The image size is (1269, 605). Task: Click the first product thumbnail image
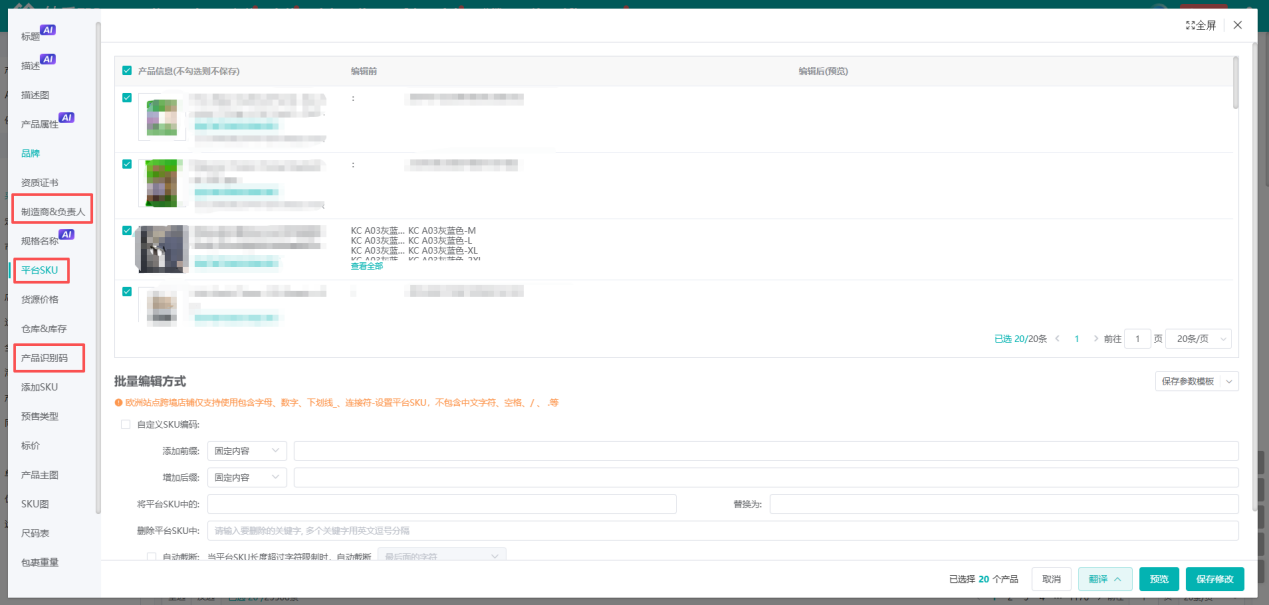tap(162, 117)
